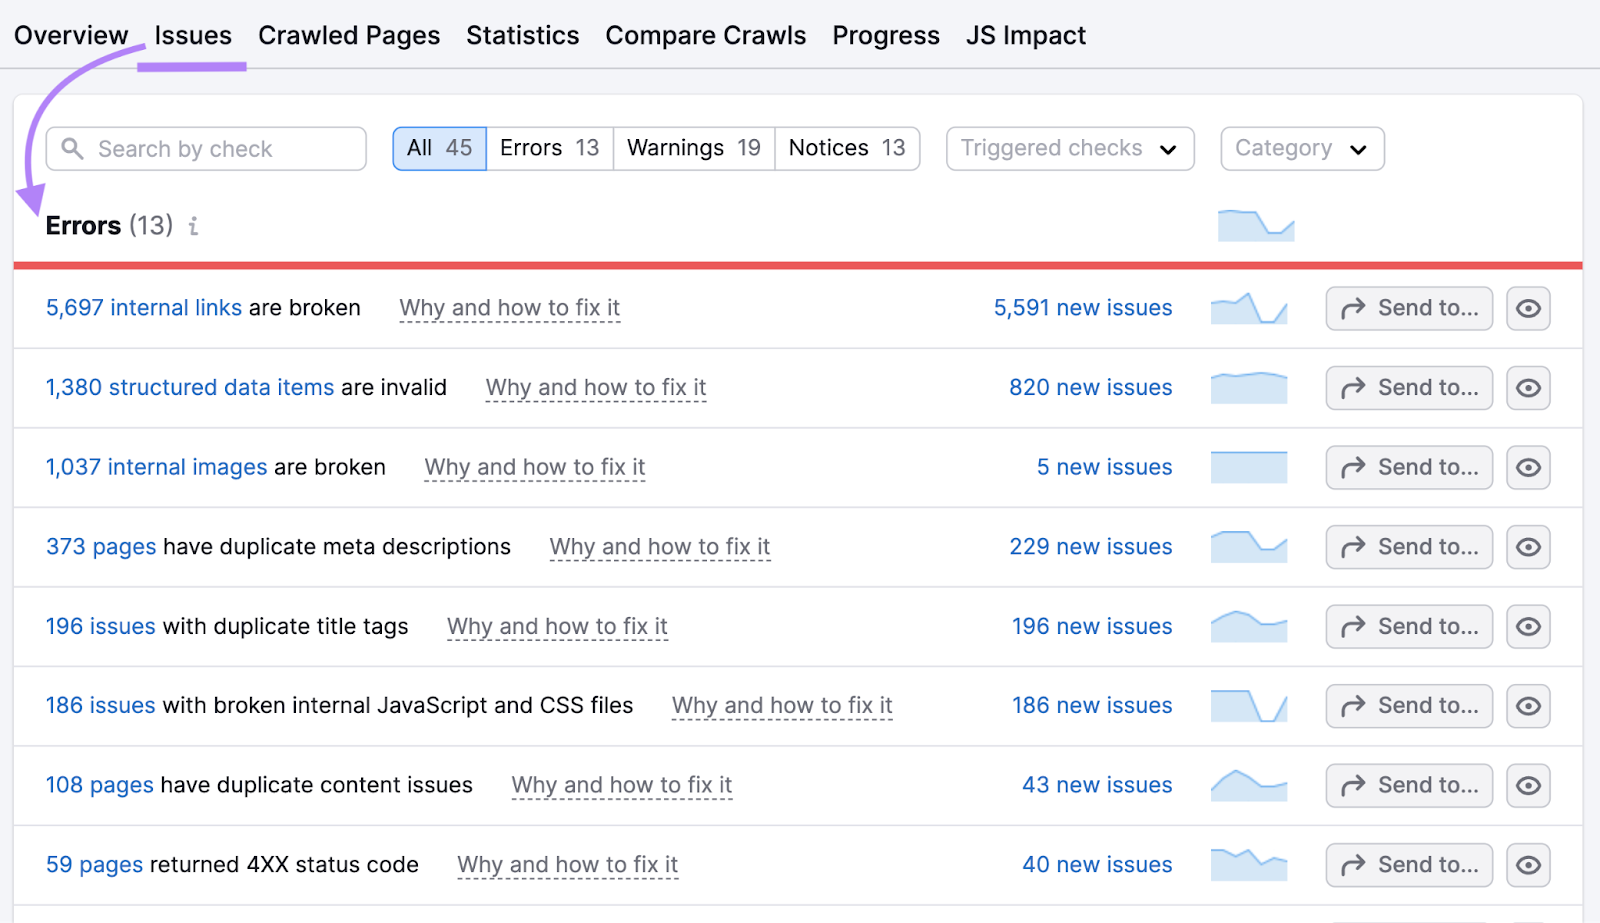Hide the broken internal links check

point(1528,308)
